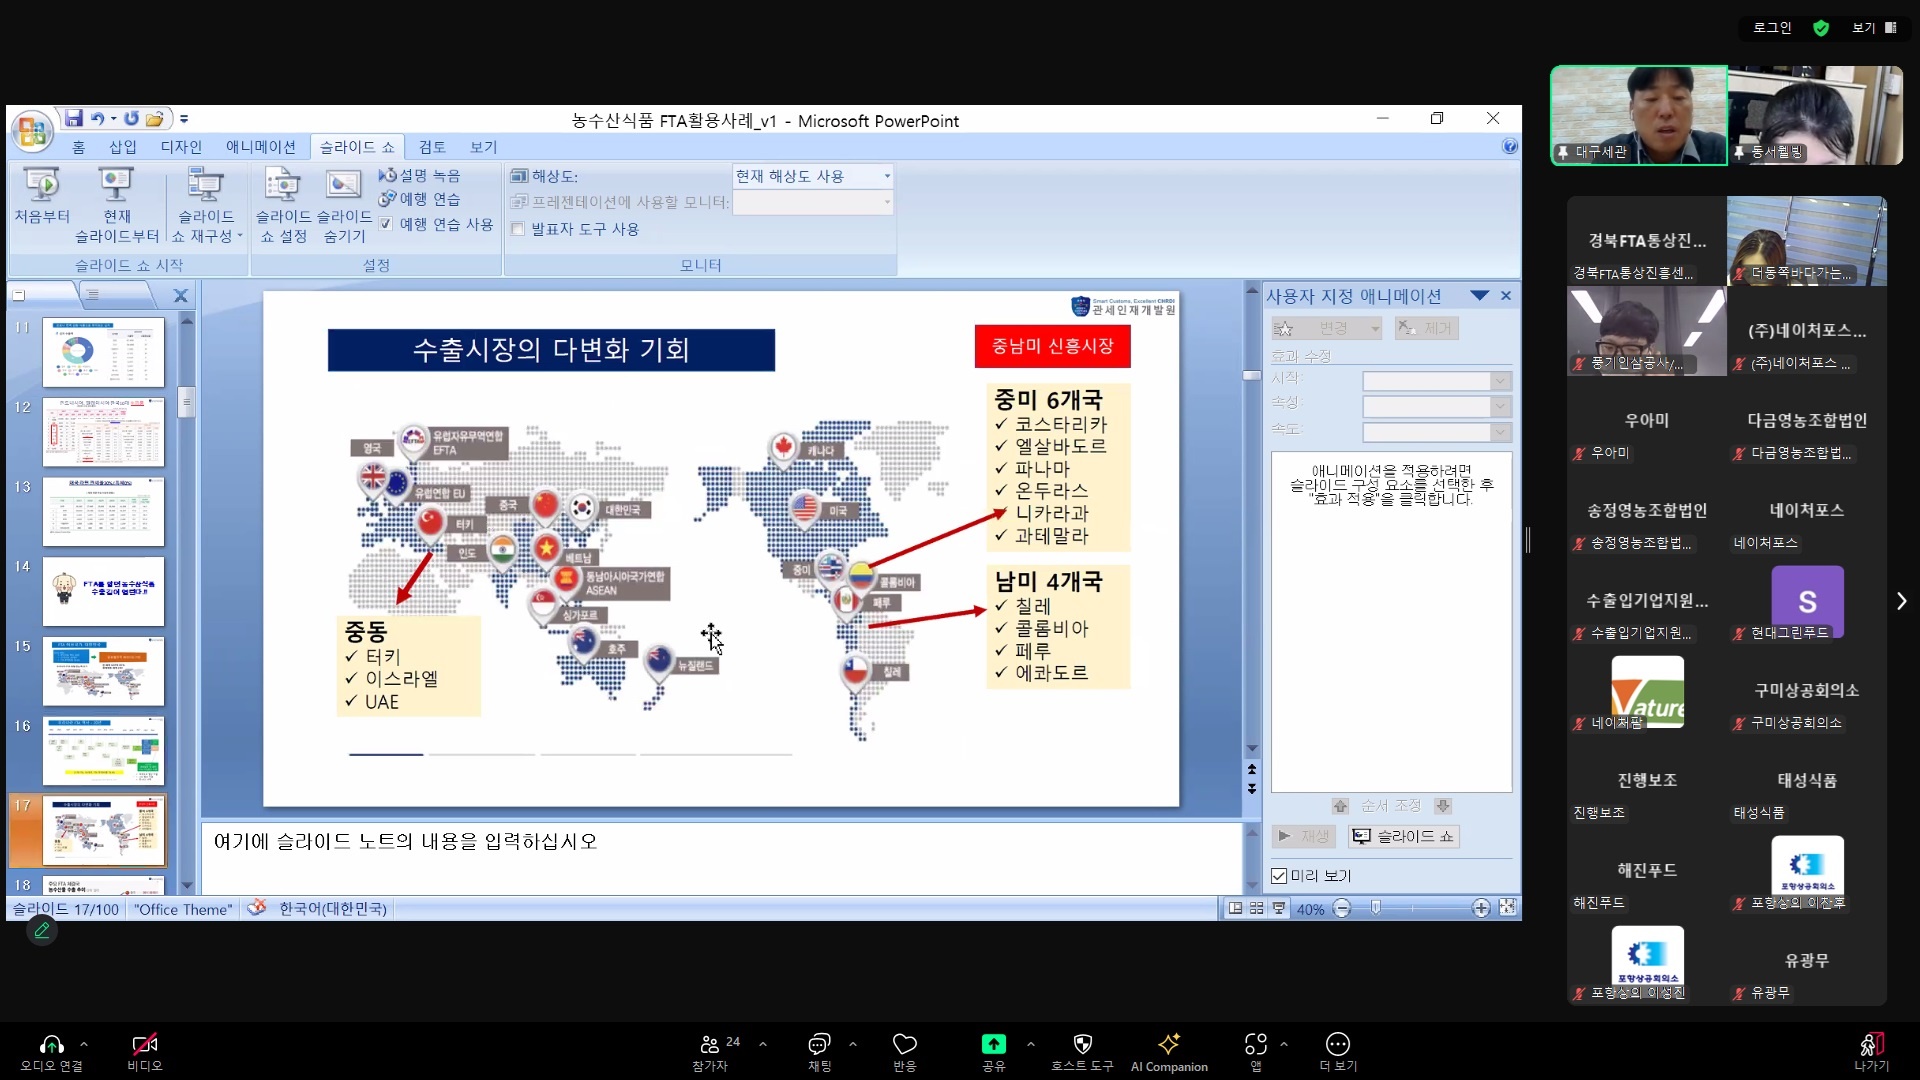Viewport: 1920px width, 1080px height.
Task: Click Zoom View (보기) button at top
Action: point(1874,28)
